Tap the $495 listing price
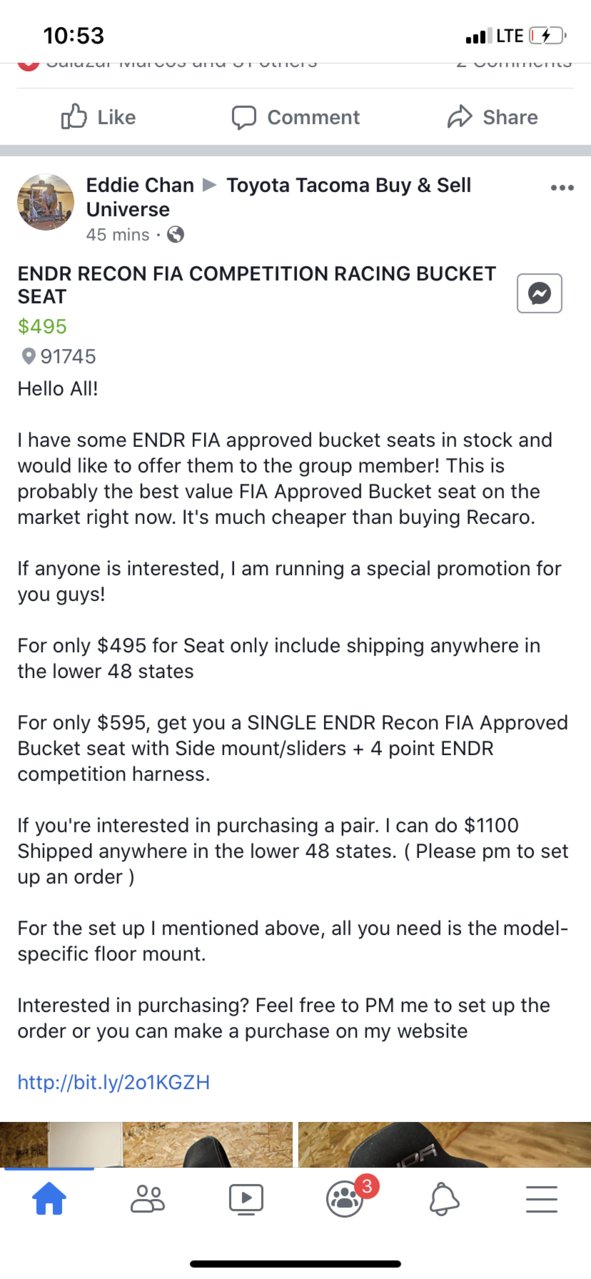 click(42, 326)
